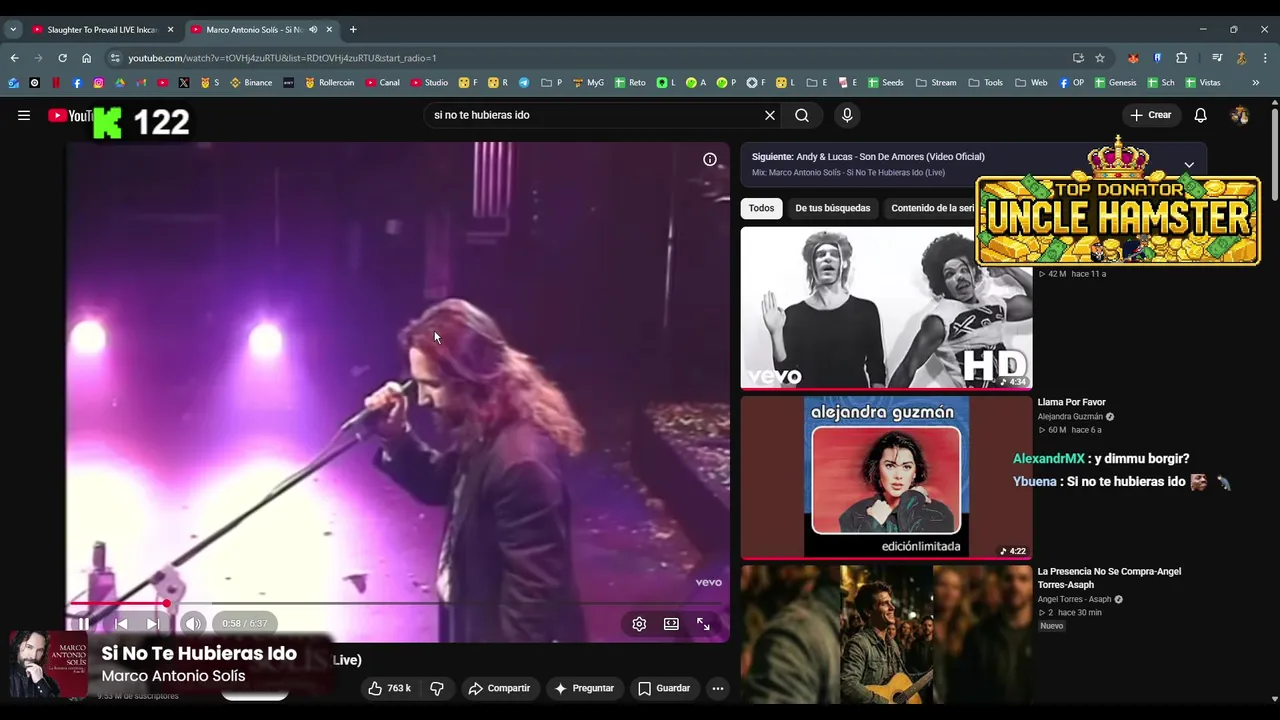1280x720 pixels.
Task: Go back in browser history
Action: point(14,58)
